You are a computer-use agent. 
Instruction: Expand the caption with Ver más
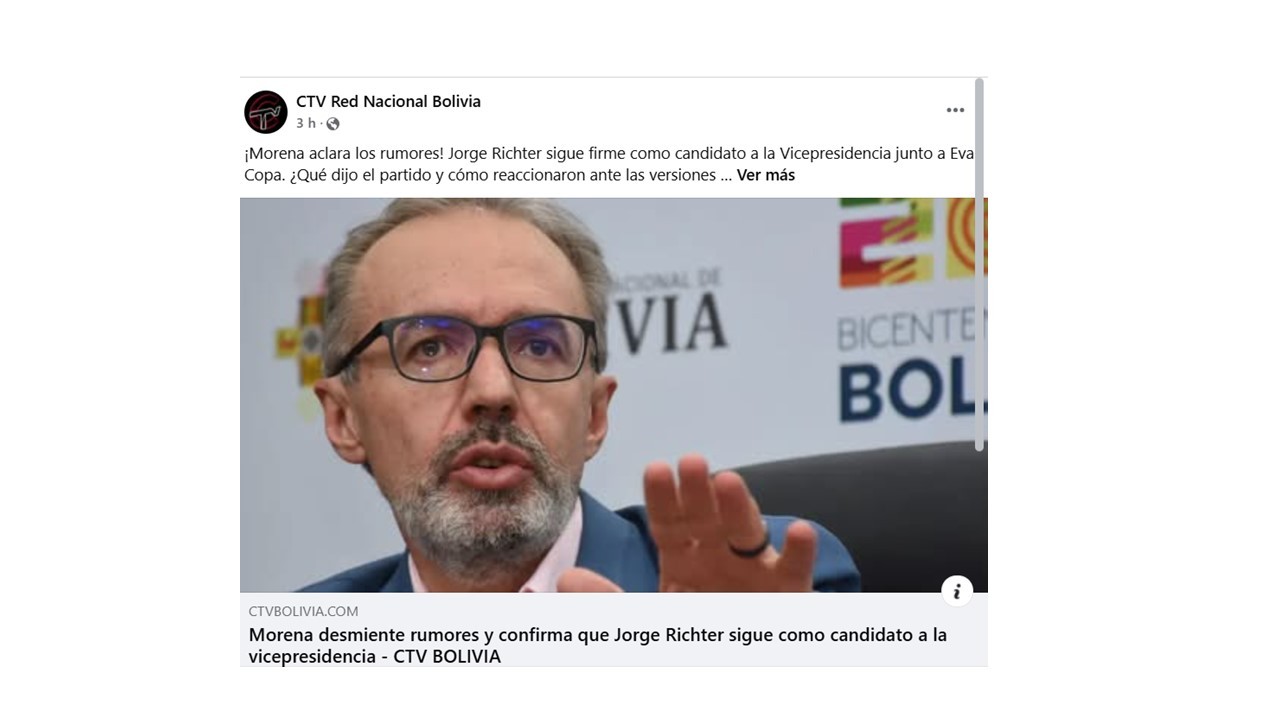766,175
